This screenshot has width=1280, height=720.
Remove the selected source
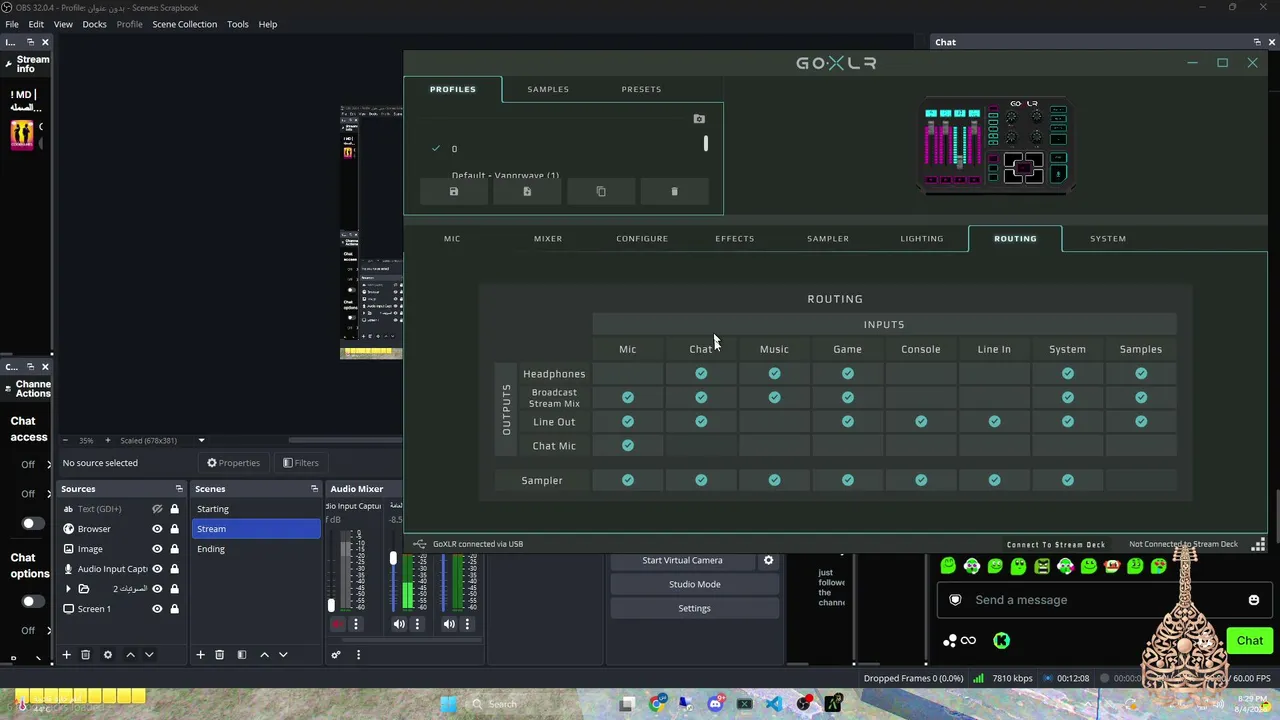coord(85,655)
